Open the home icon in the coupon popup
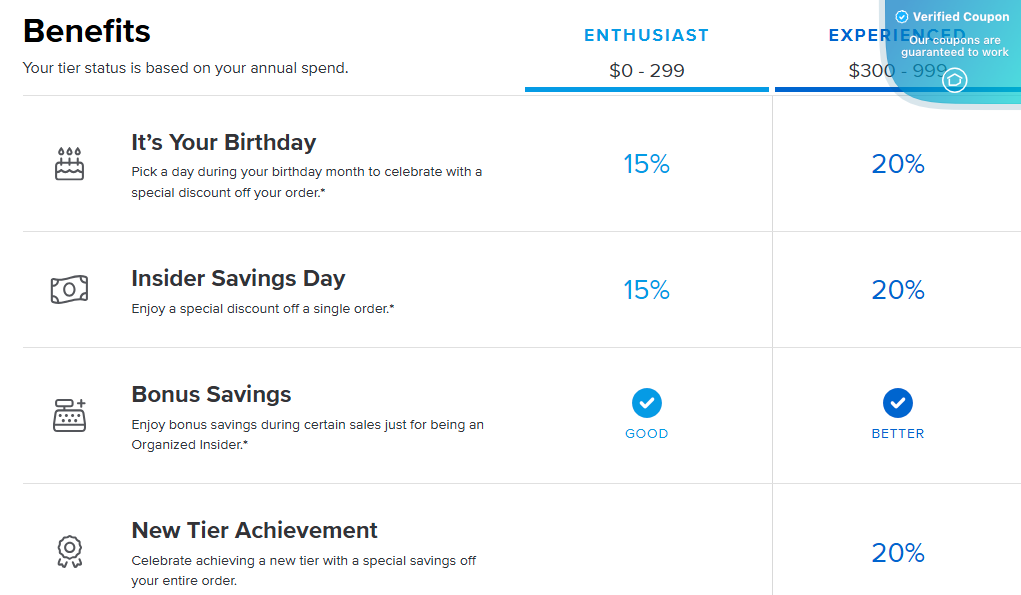1021x595 pixels. (953, 79)
